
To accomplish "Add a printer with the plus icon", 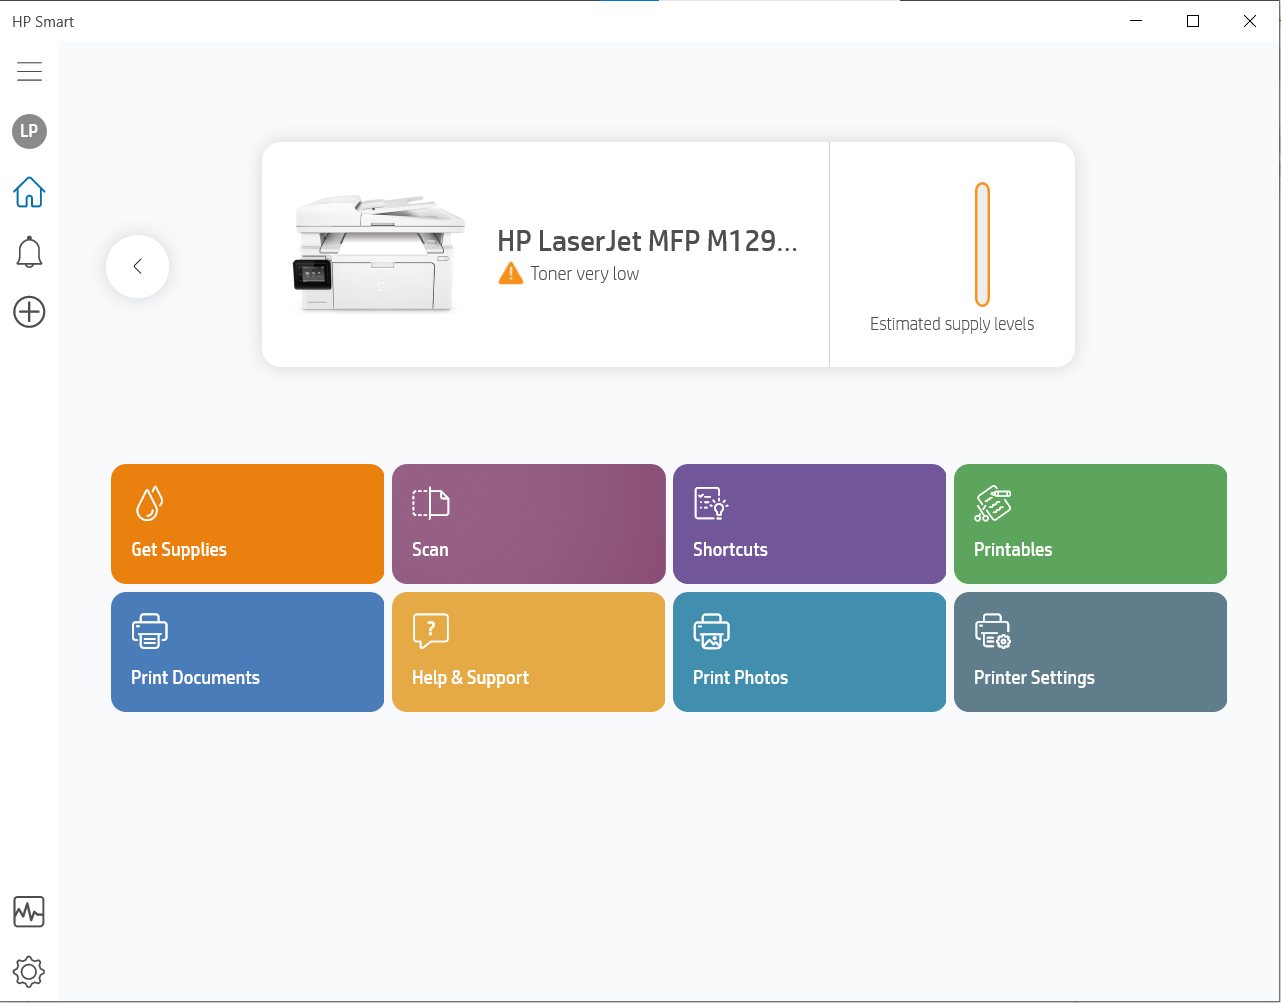I will click(x=29, y=312).
